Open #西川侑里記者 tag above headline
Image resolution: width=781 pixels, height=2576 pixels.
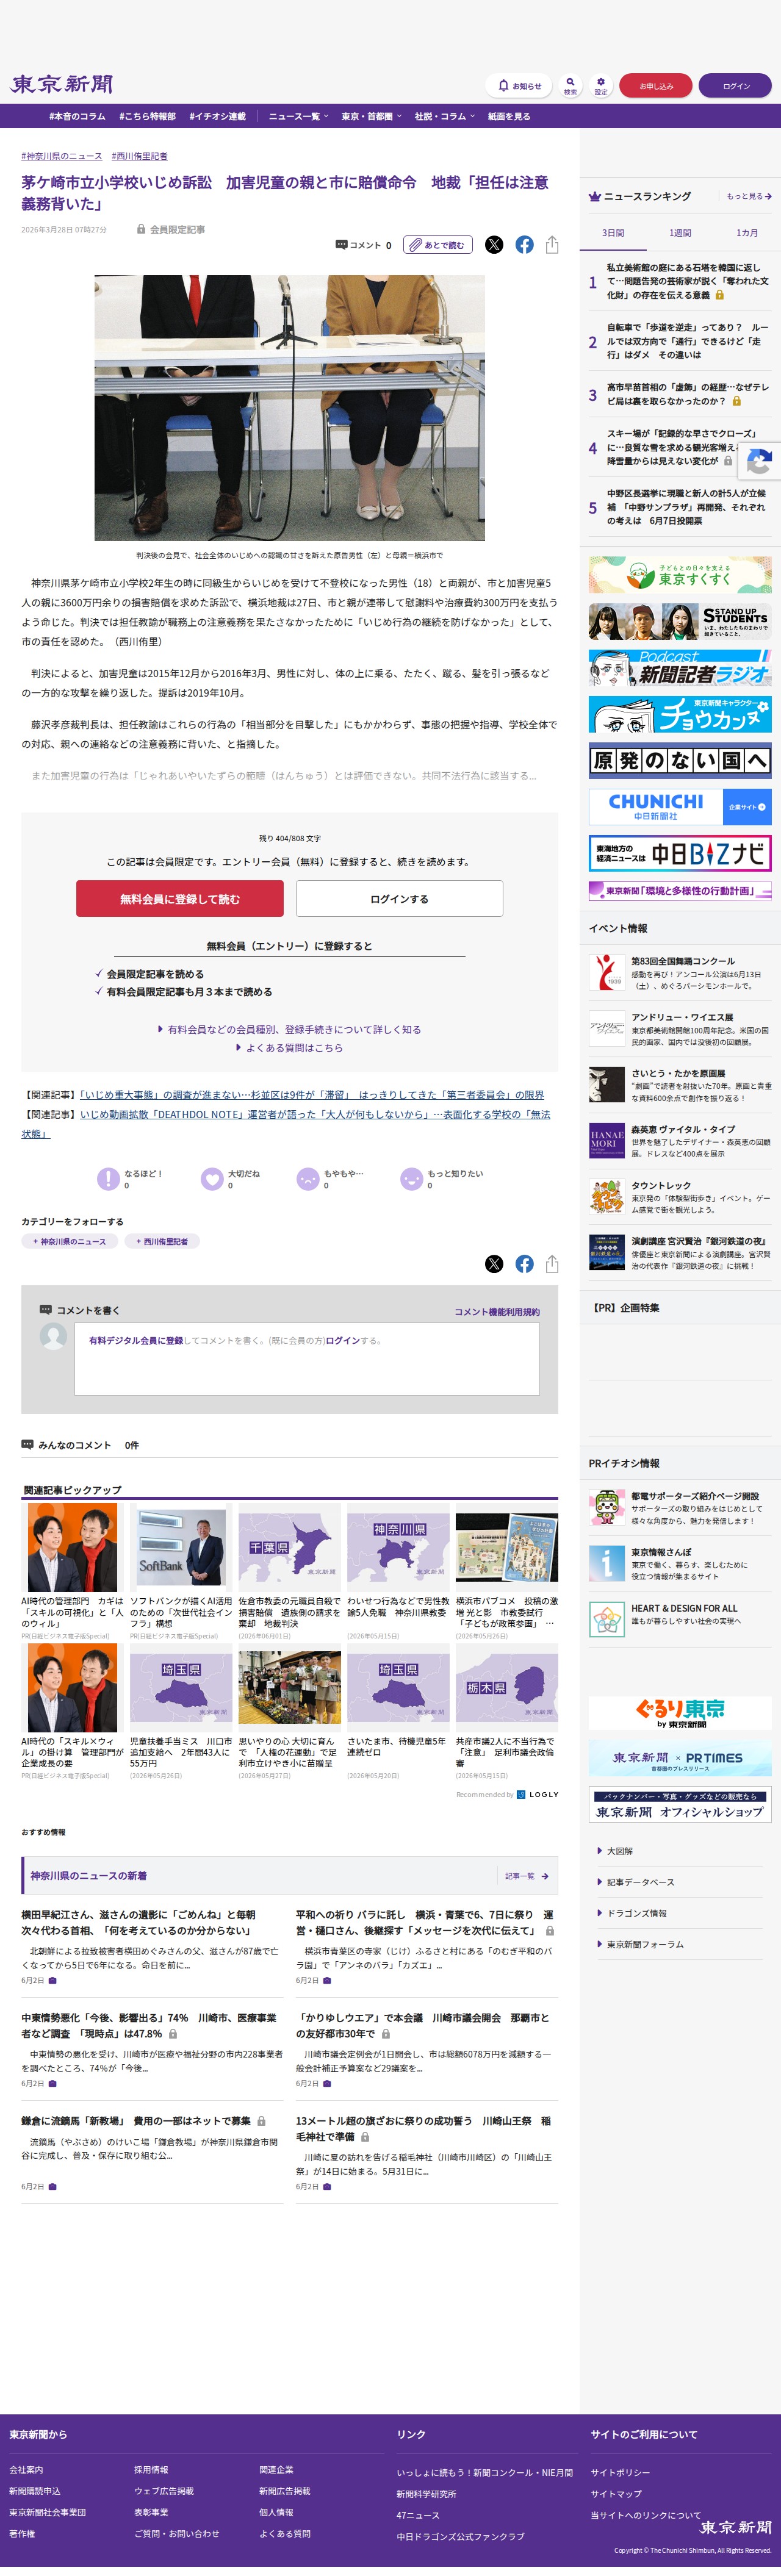click(140, 156)
